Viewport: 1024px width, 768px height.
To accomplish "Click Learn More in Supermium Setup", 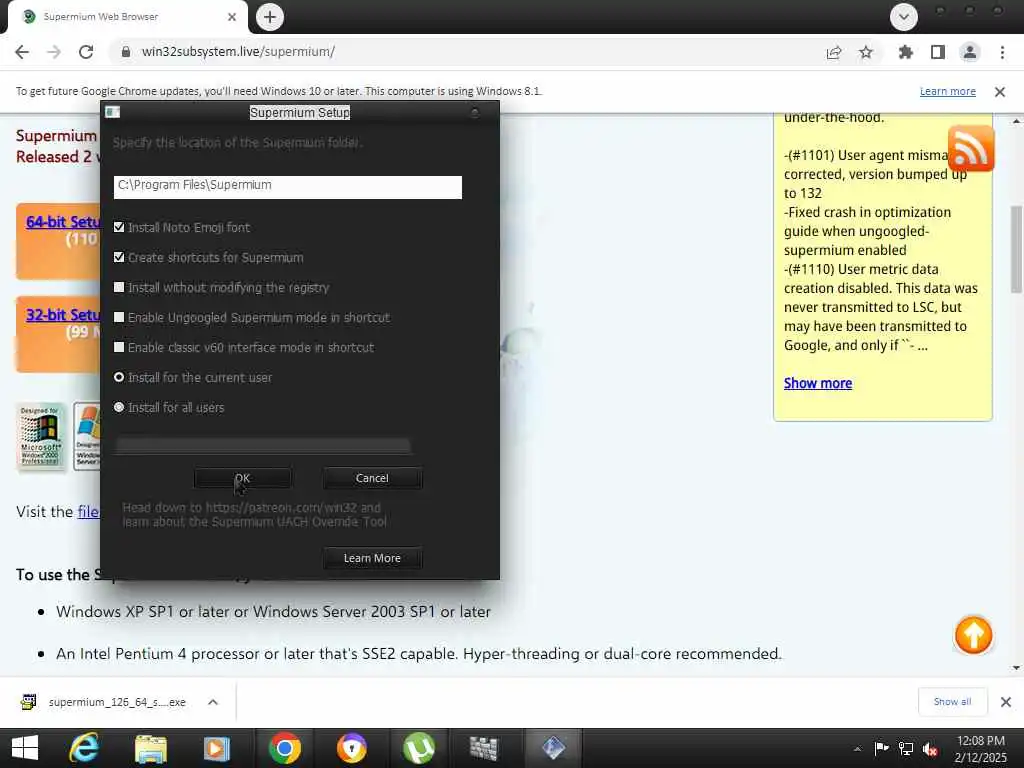I will coord(372,558).
